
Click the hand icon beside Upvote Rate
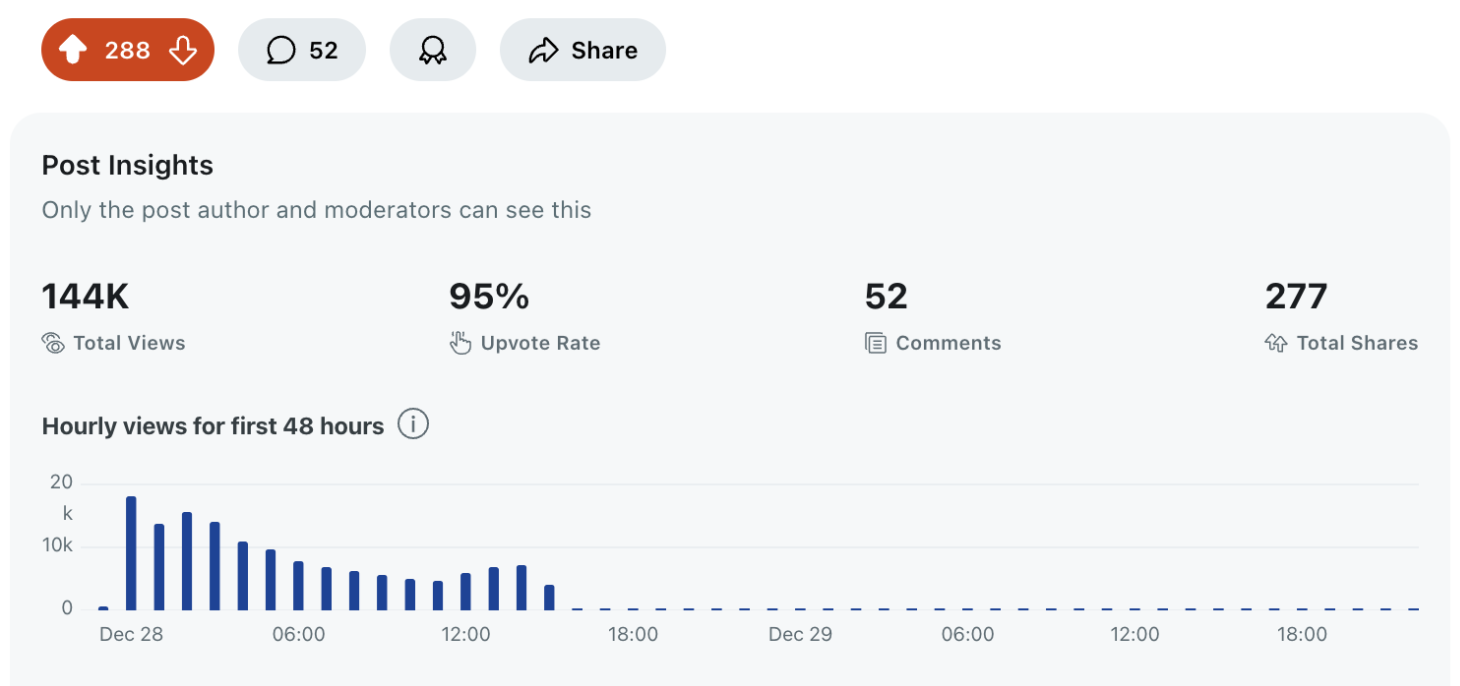click(460, 343)
